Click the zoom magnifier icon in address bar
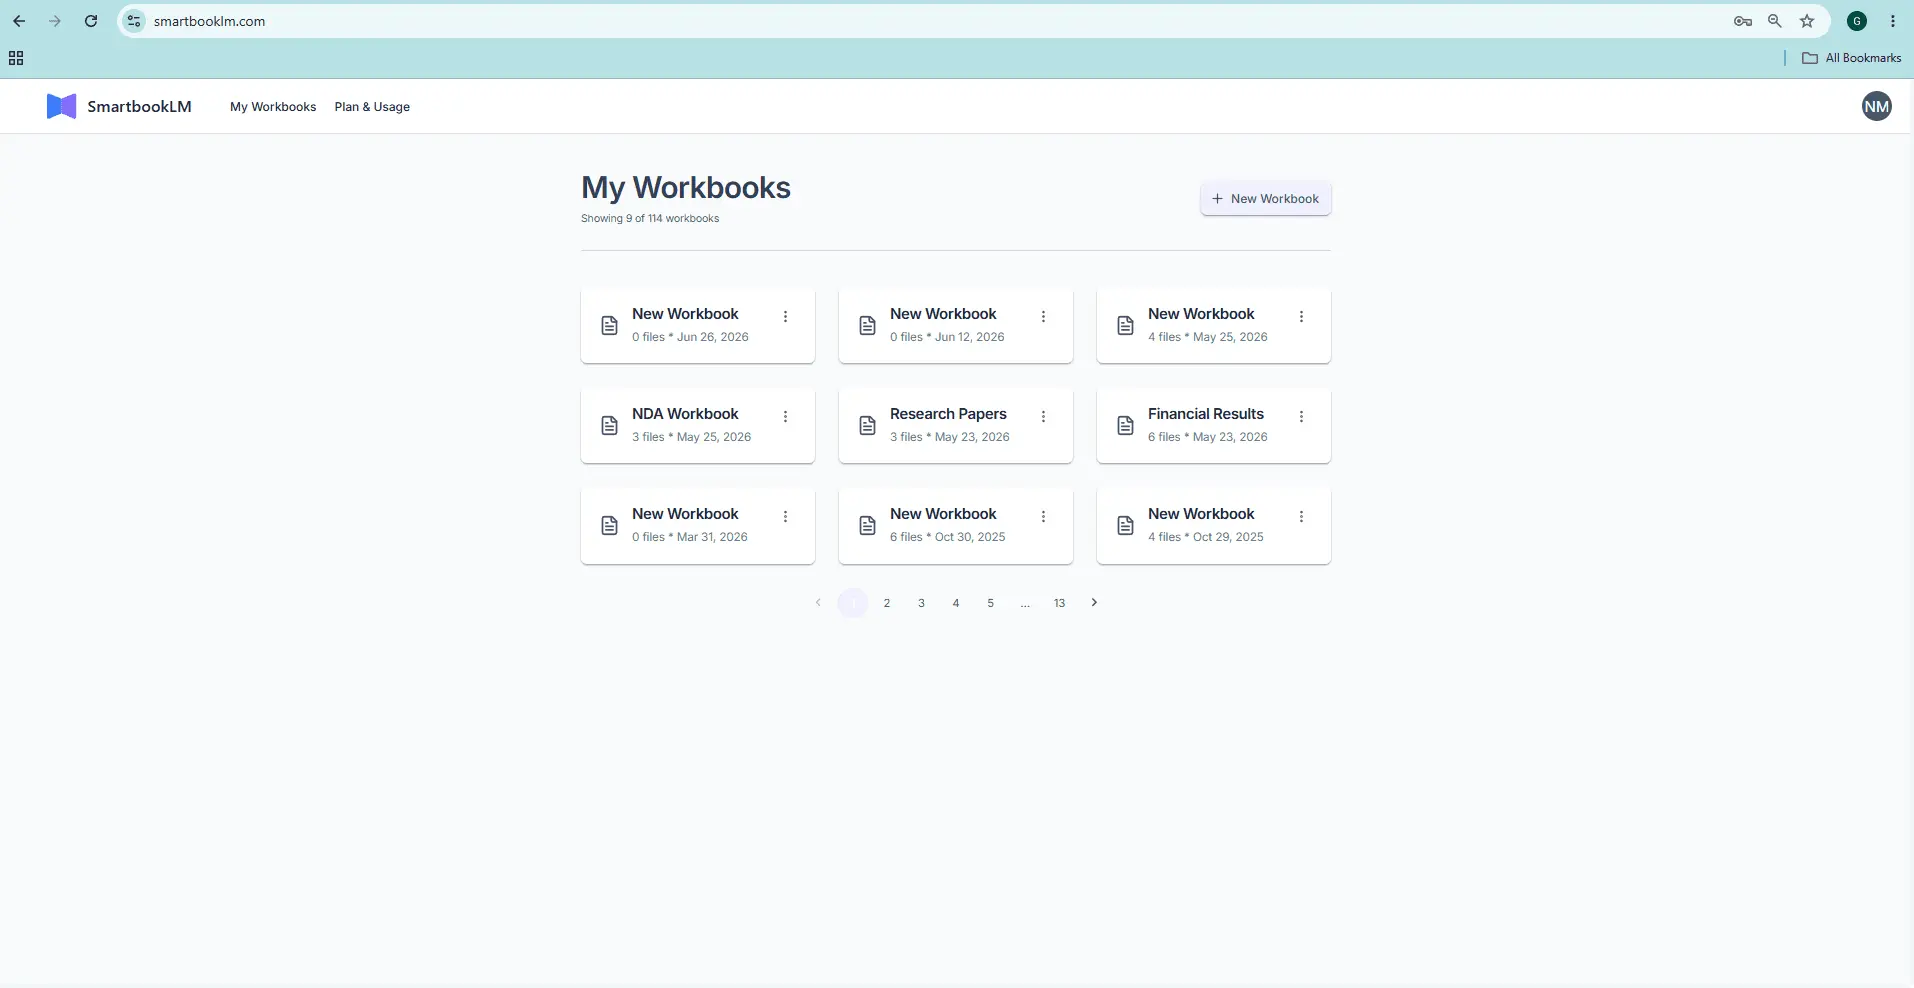This screenshot has height=988, width=1914. click(x=1775, y=21)
